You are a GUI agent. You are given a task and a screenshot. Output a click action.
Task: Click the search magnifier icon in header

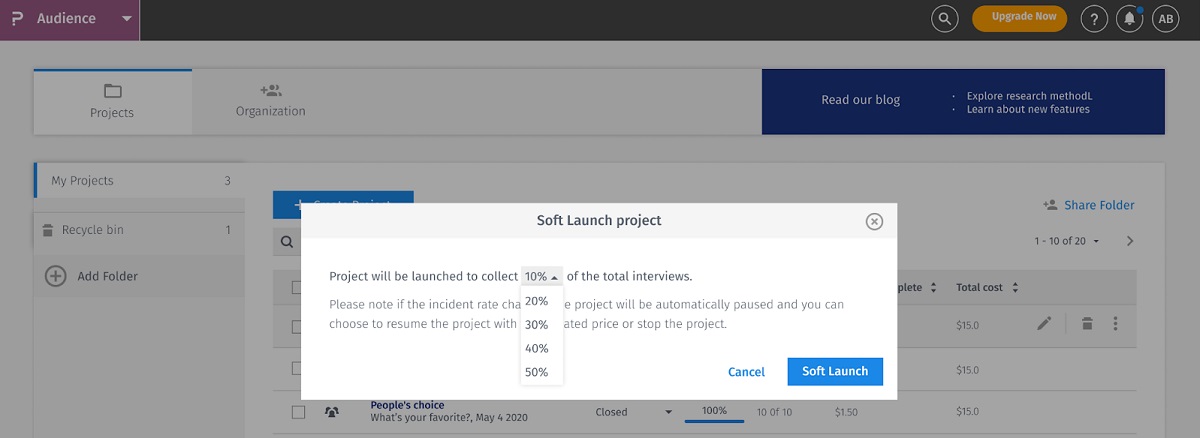944,18
